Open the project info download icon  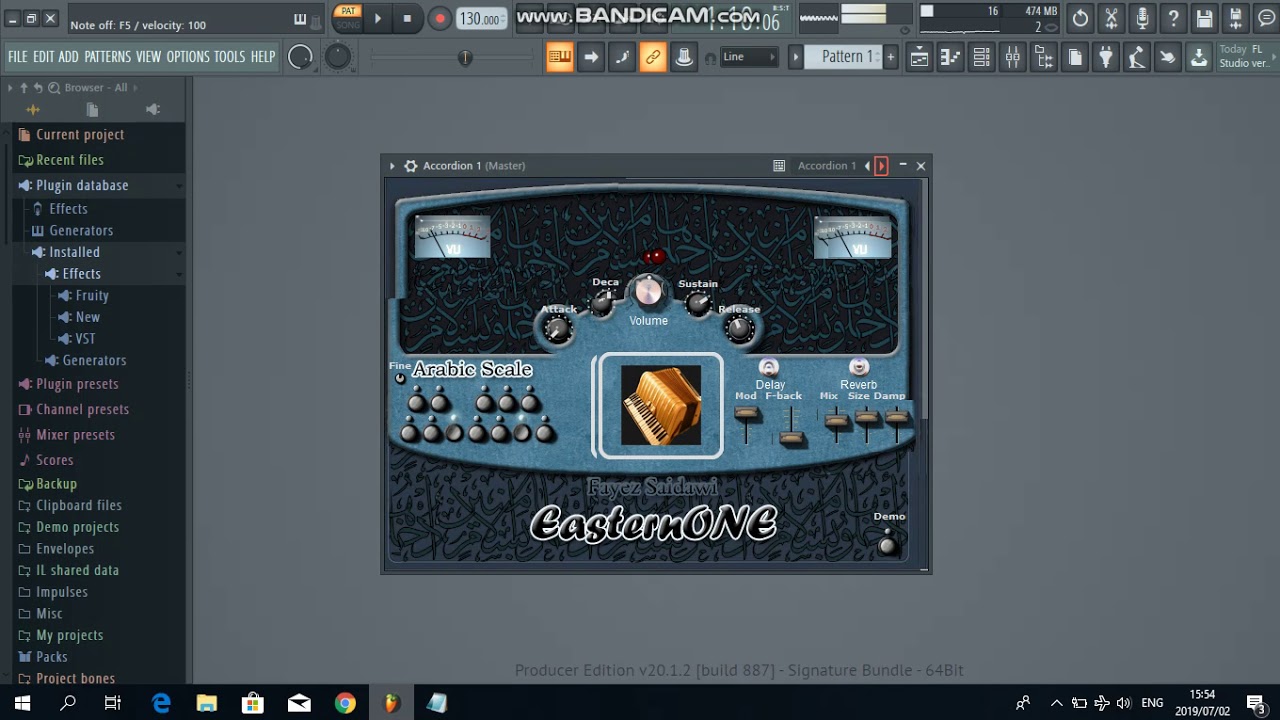(x=1198, y=58)
